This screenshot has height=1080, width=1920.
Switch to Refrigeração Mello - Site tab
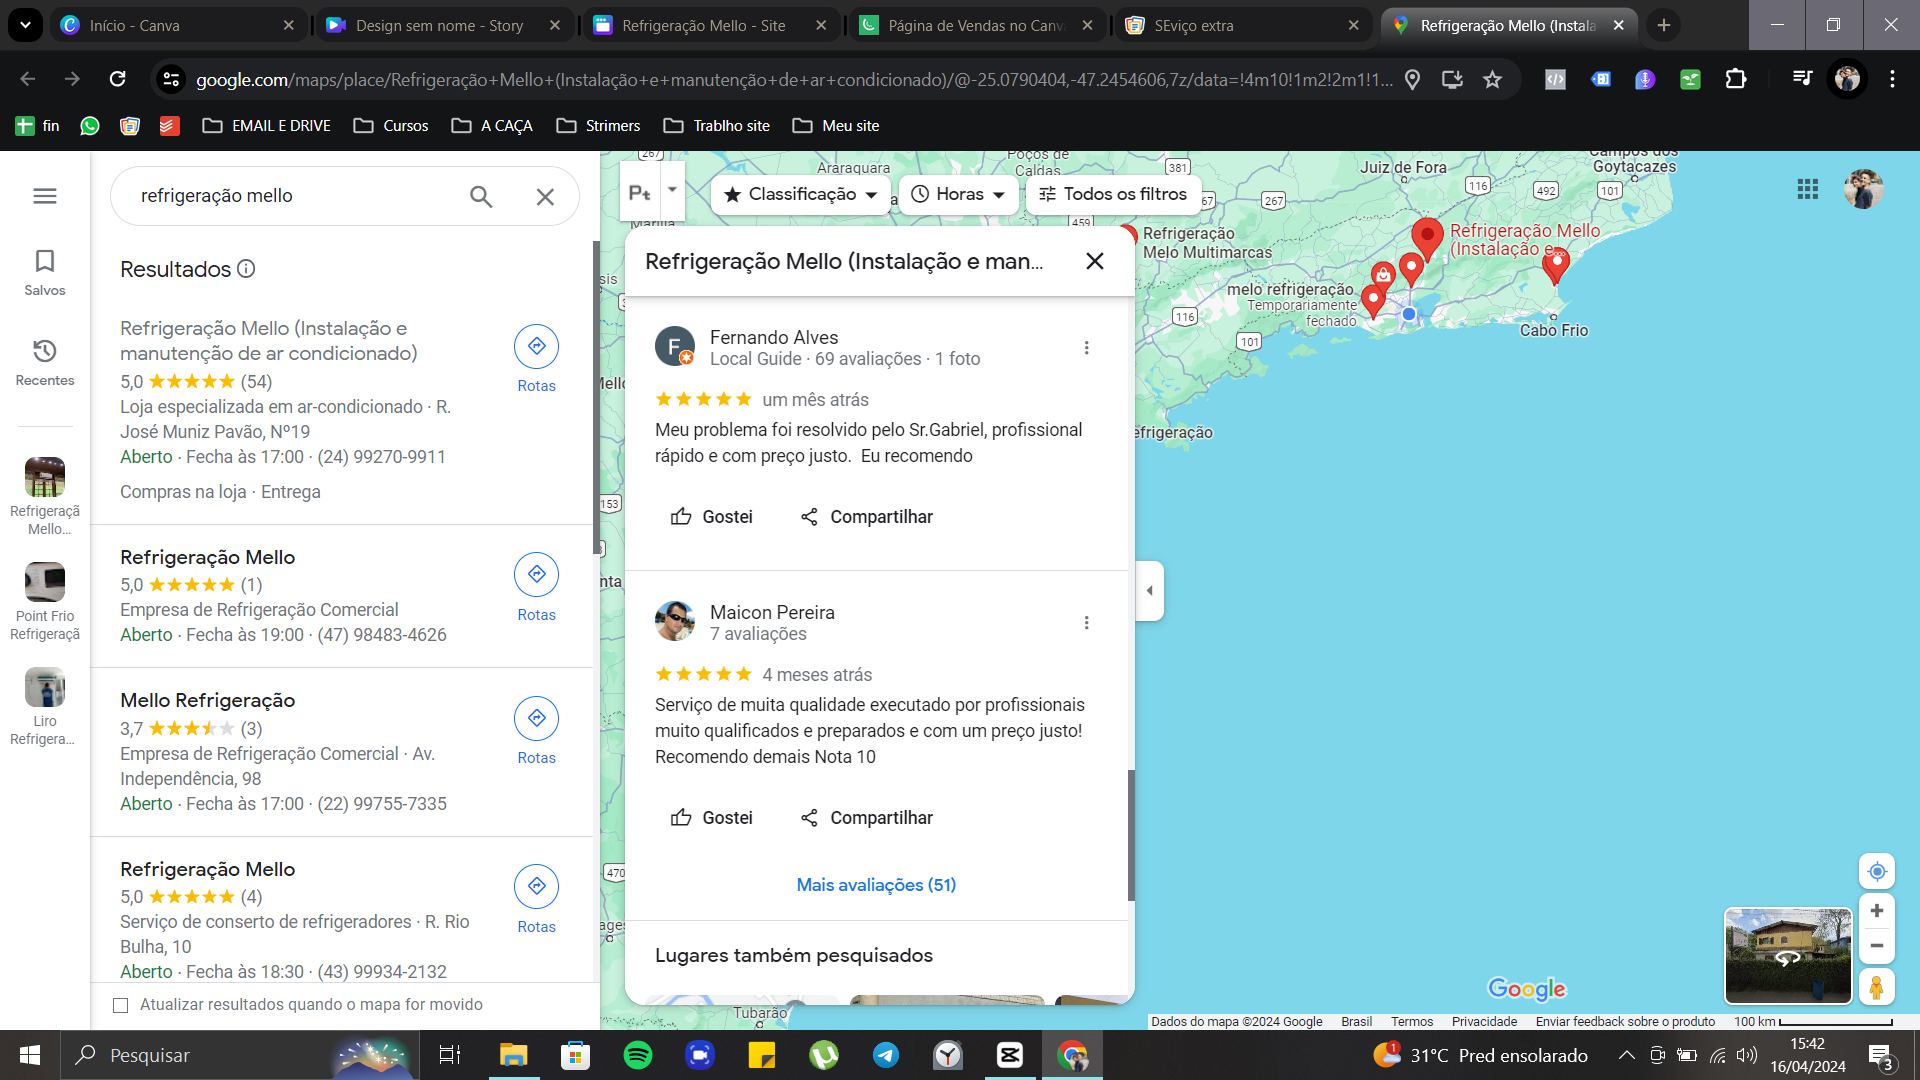(710, 25)
